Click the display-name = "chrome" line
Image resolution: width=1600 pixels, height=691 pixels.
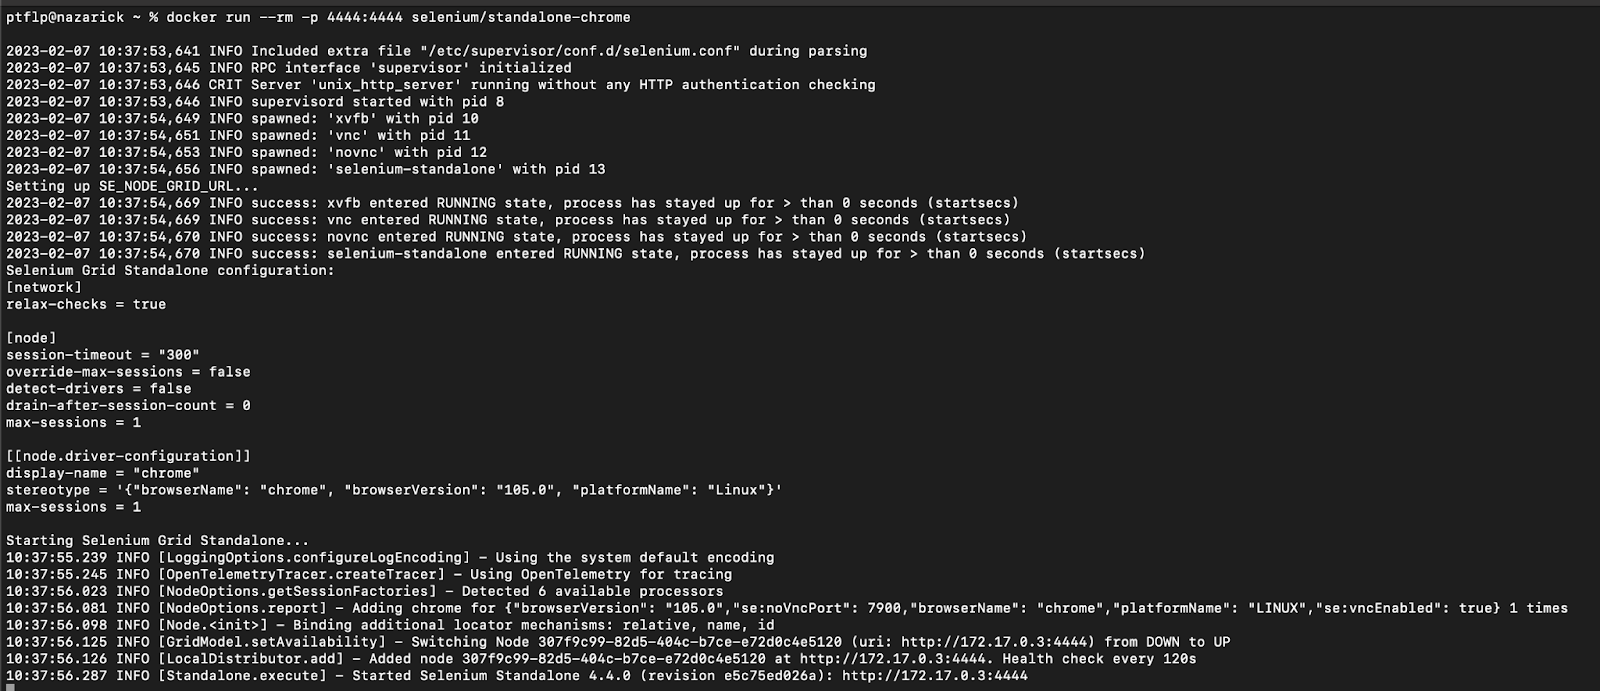(x=103, y=473)
